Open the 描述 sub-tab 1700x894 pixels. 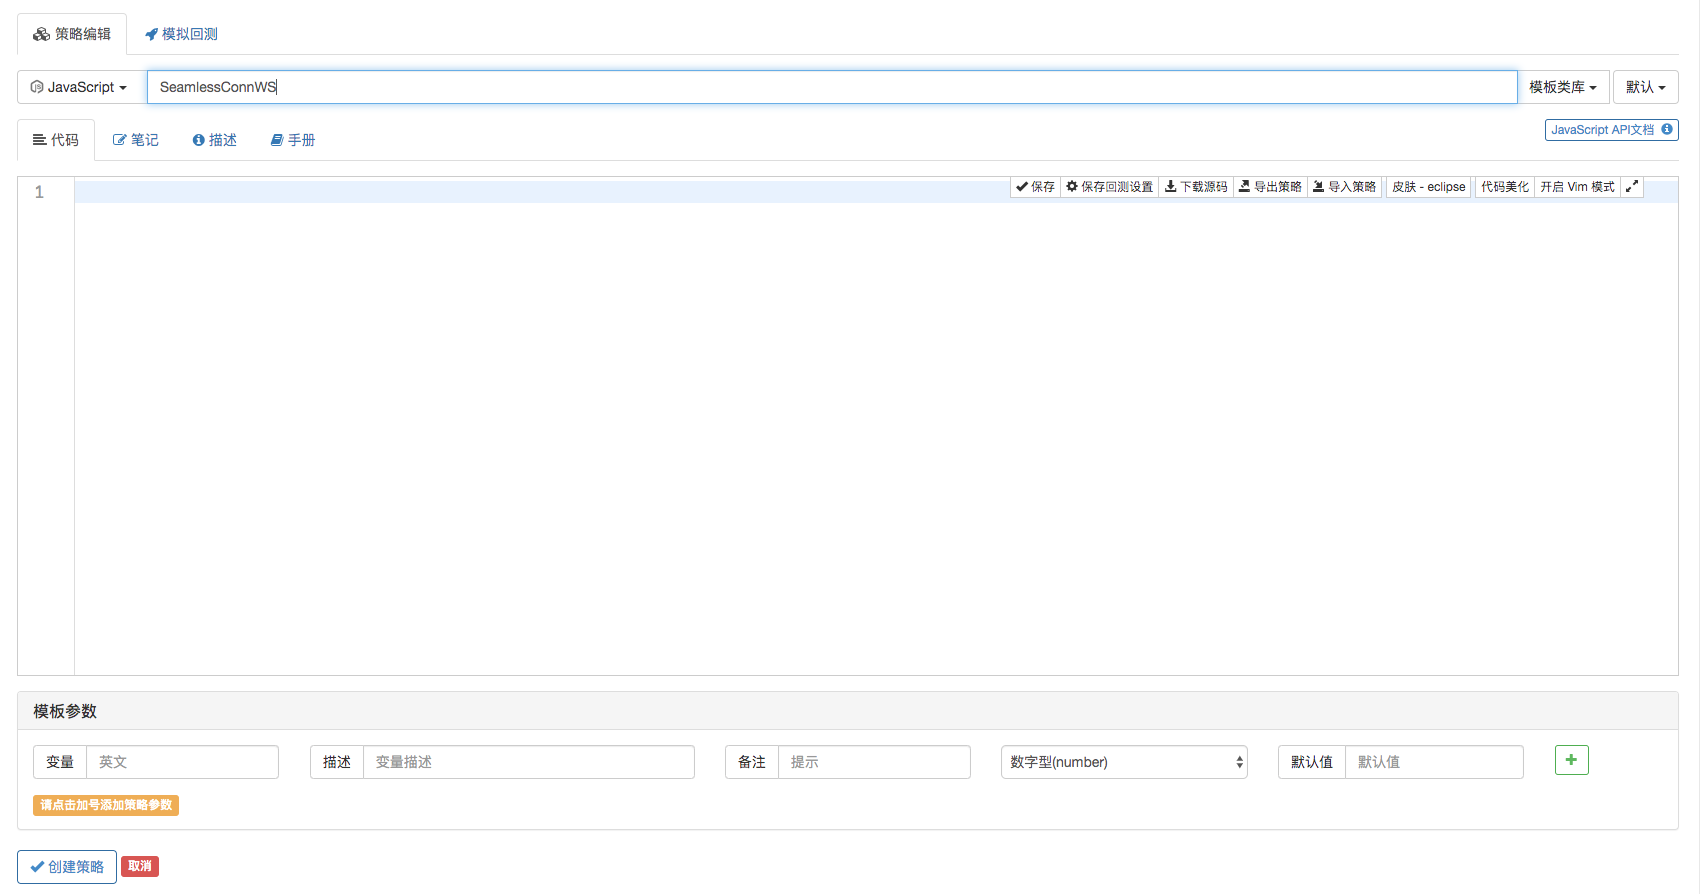(x=215, y=140)
